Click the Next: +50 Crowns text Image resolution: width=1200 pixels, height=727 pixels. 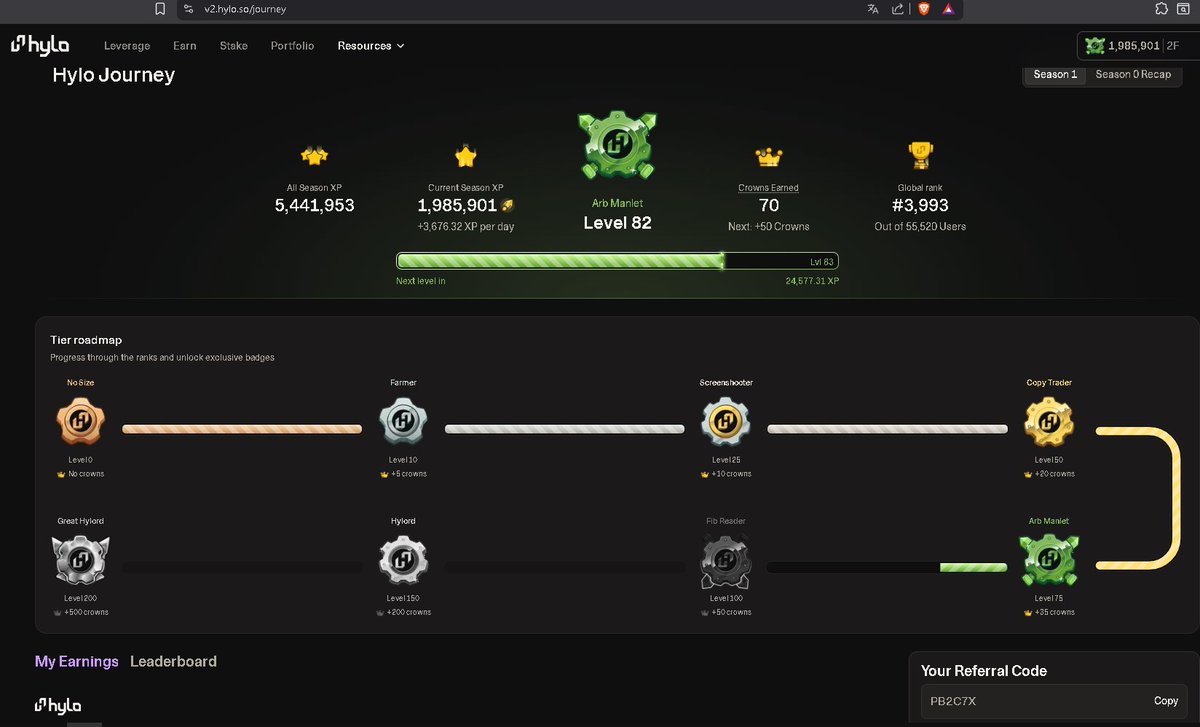pyautogui.click(x=768, y=227)
